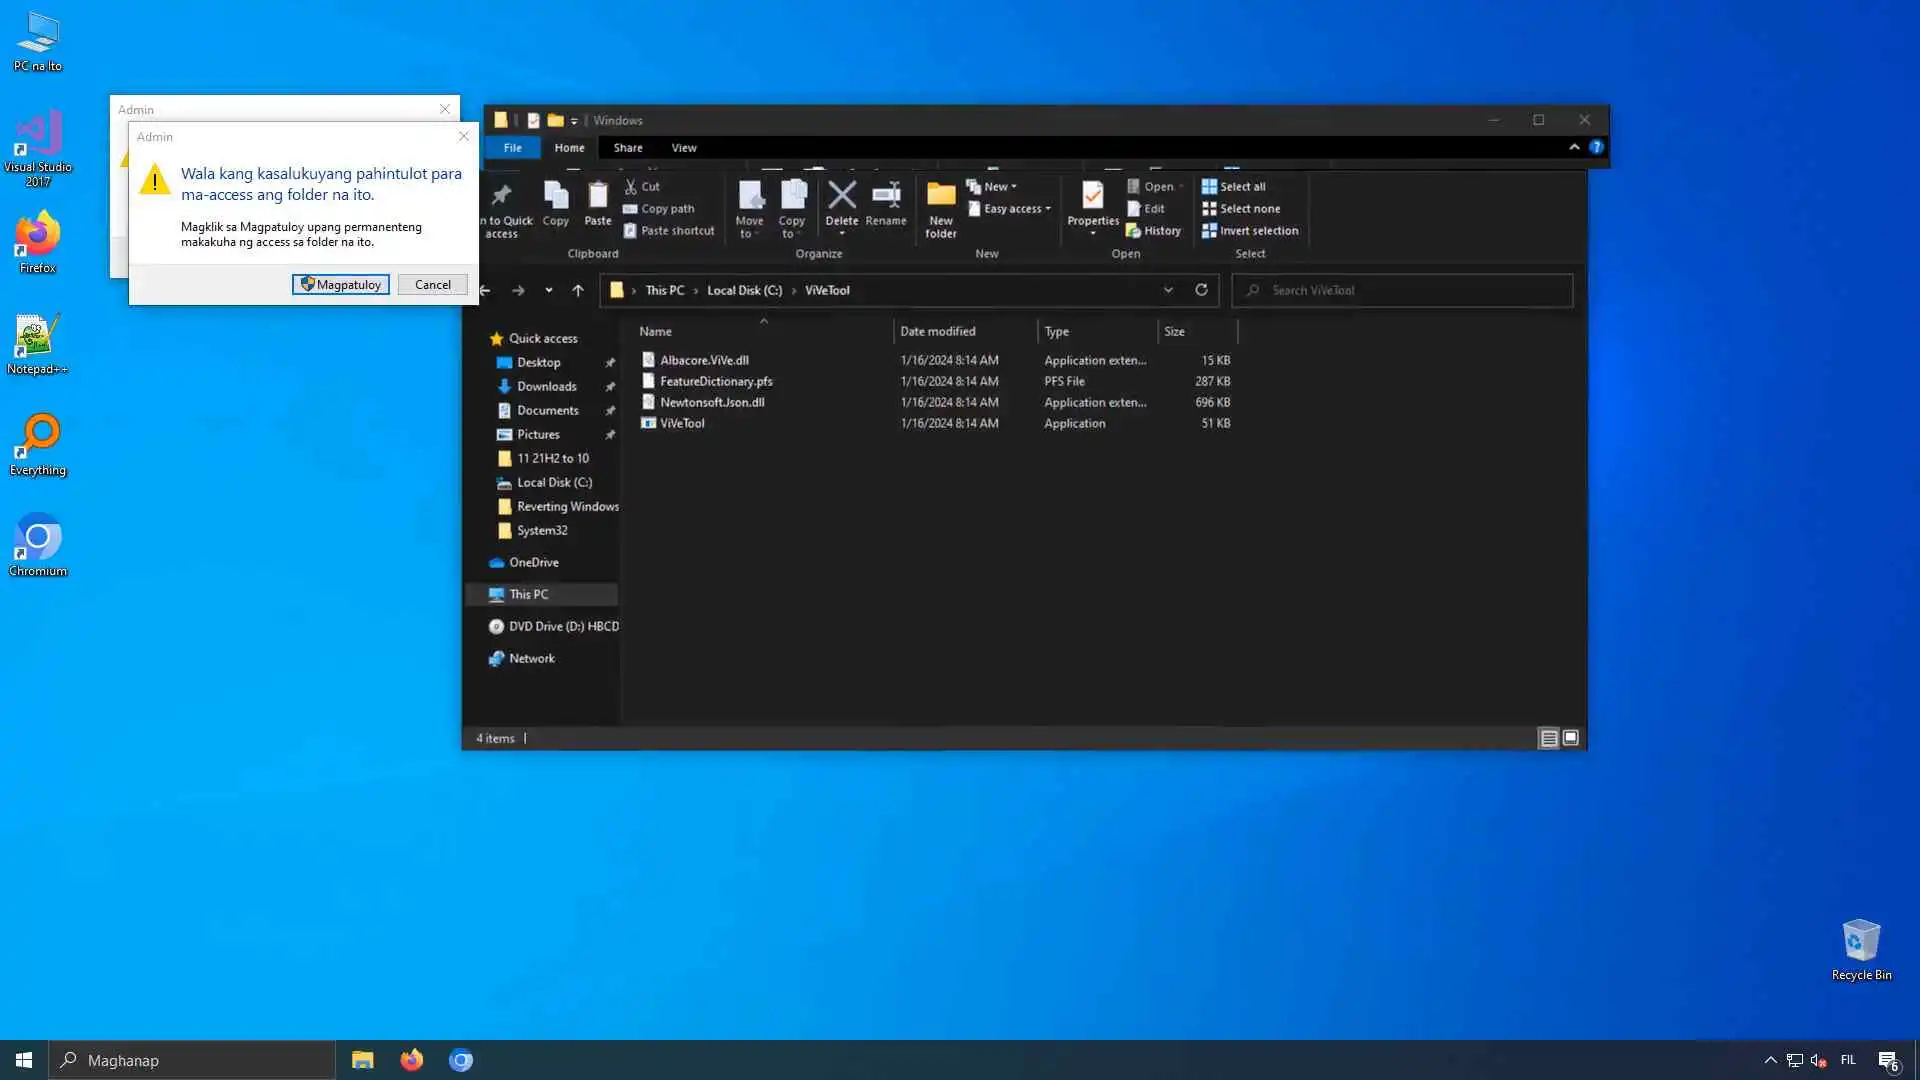Open the View ribbon tab
The width and height of the screenshot is (1920, 1080).
(683, 148)
